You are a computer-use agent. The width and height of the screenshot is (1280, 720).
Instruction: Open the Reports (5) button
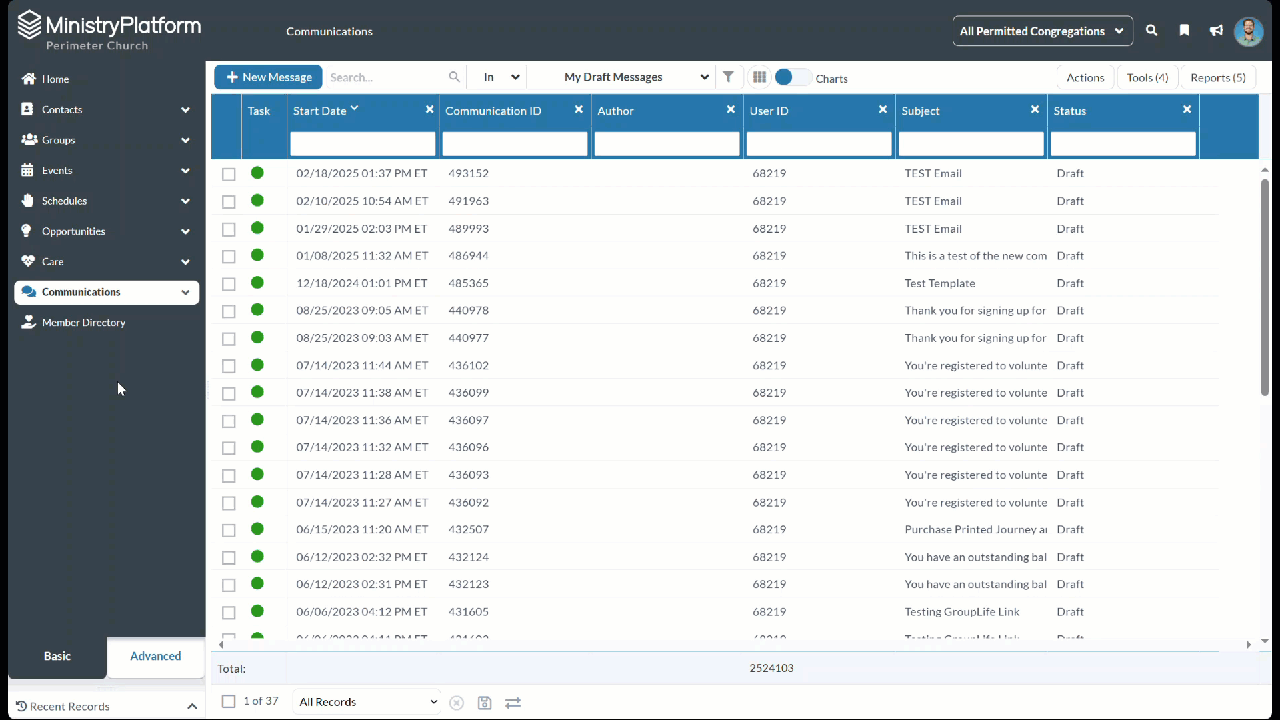pos(1218,77)
